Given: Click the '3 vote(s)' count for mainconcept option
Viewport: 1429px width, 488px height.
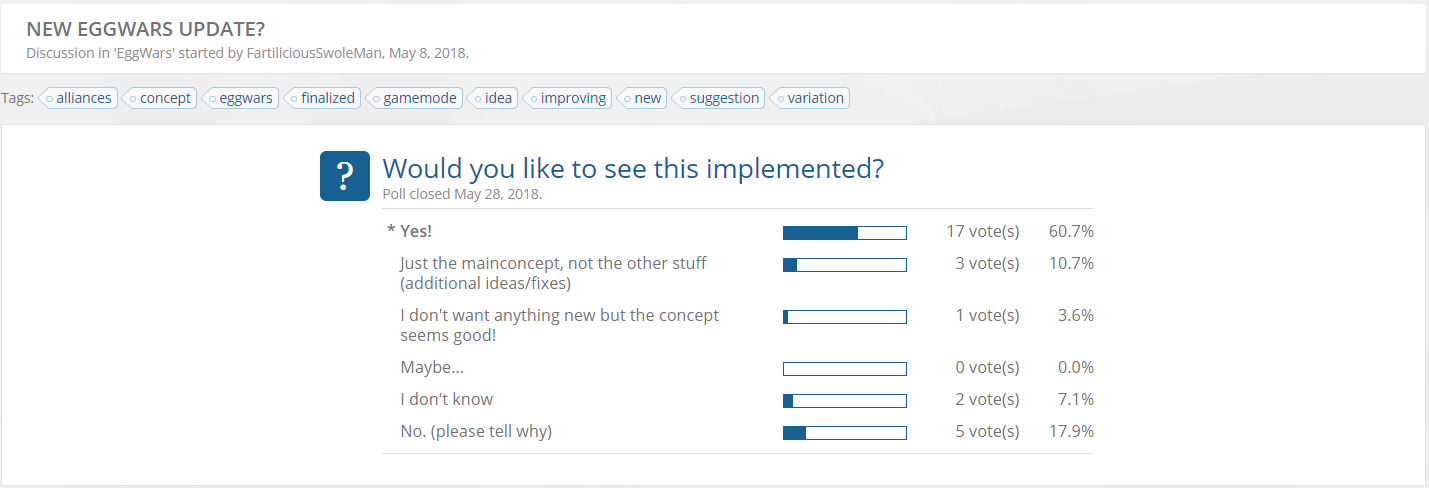Looking at the screenshot, I should coord(987,264).
